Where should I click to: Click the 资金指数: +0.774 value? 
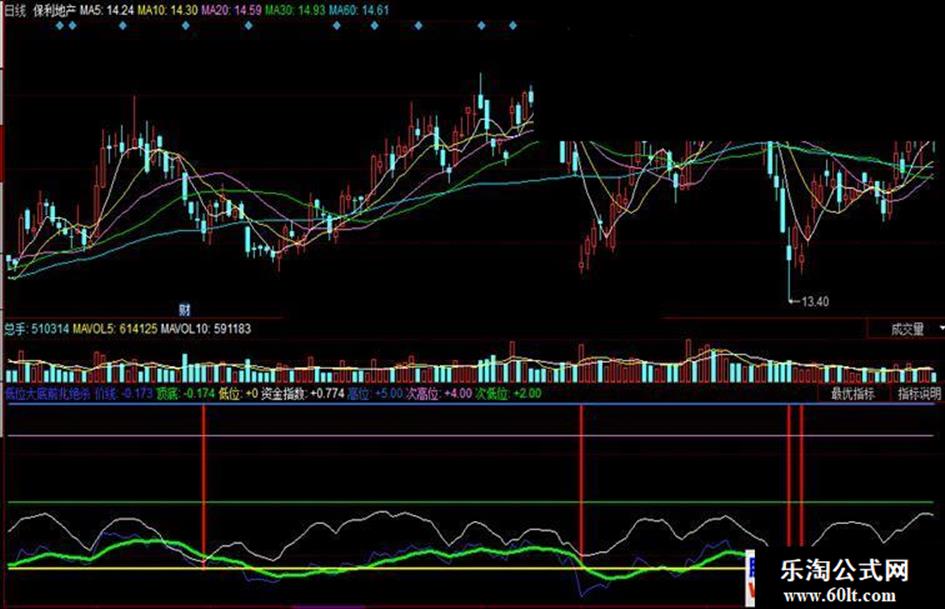click(x=303, y=394)
